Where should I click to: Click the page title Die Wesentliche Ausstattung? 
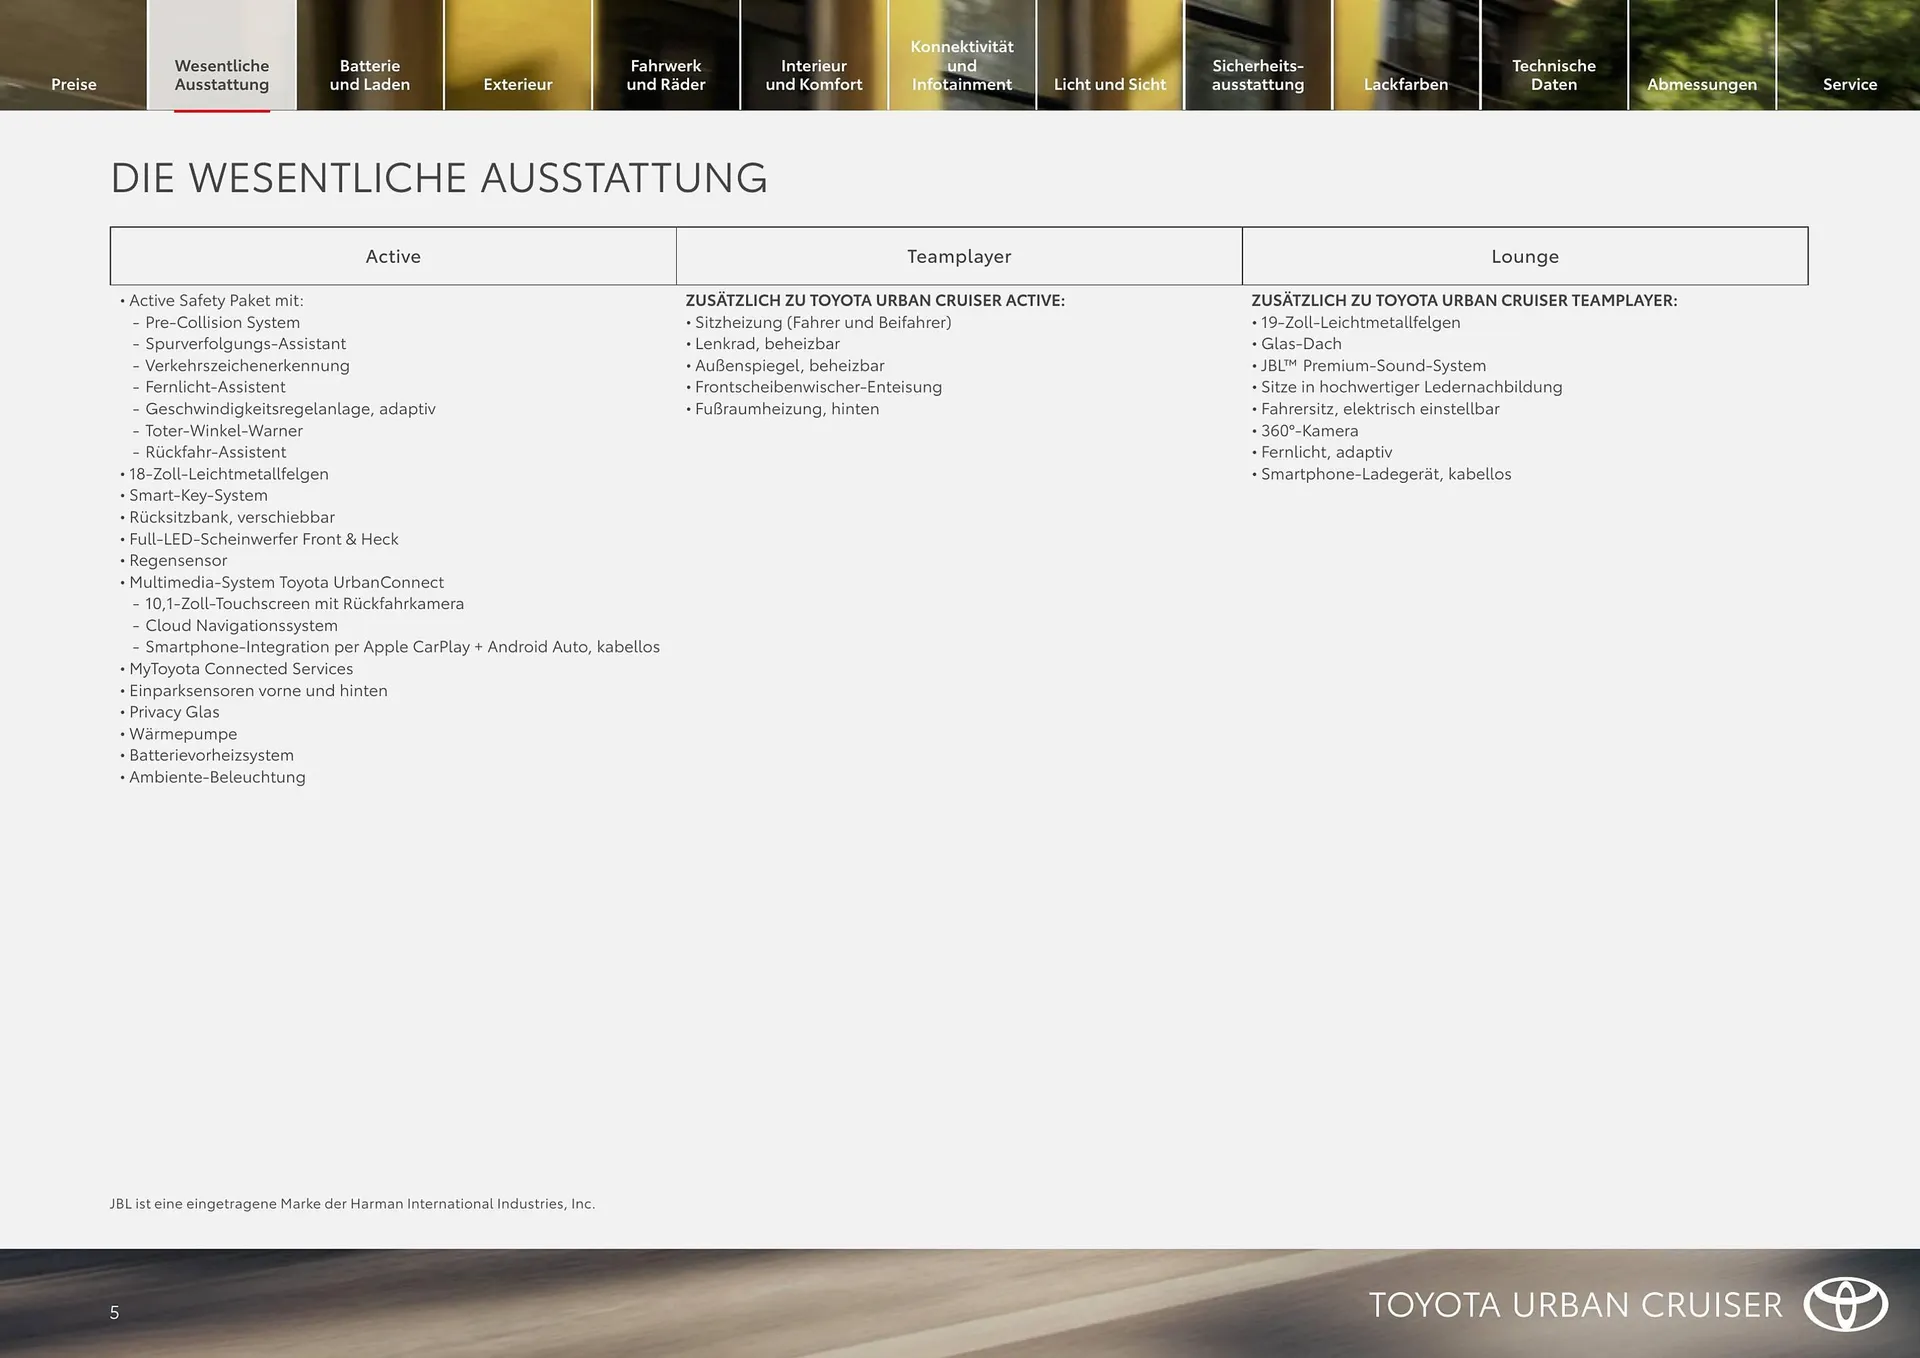439,178
